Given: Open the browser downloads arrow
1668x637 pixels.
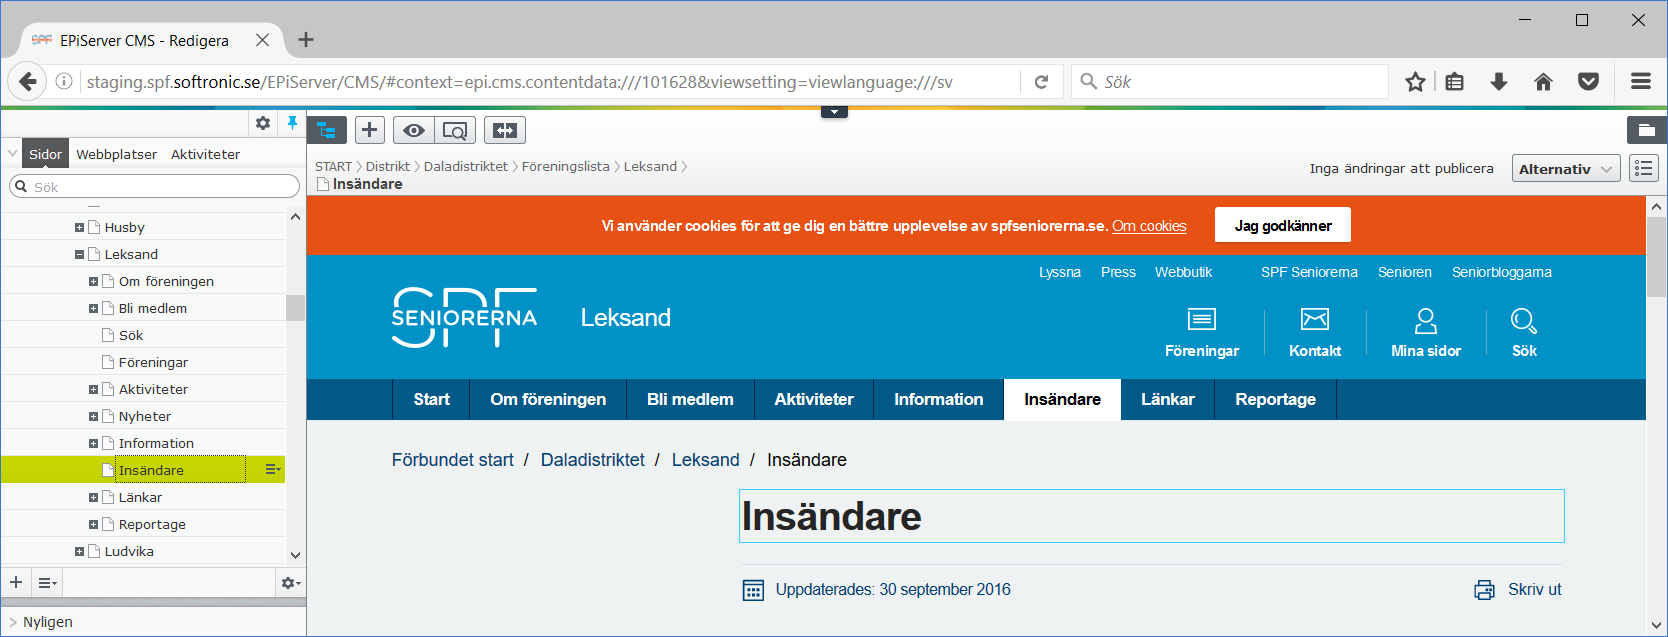Looking at the screenshot, I should 1499,82.
